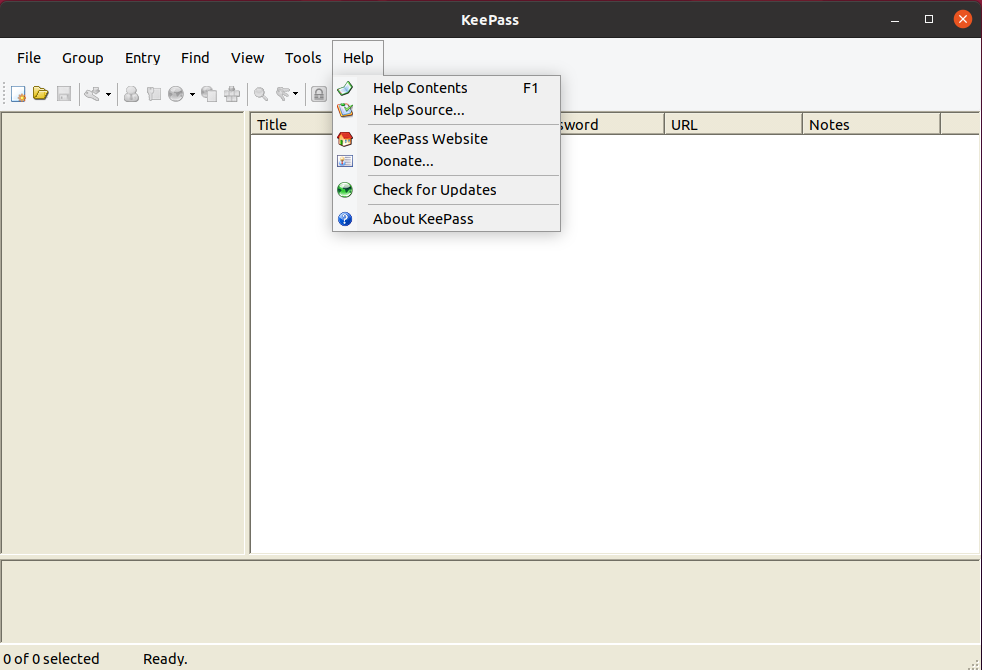Image resolution: width=982 pixels, height=670 pixels.
Task: Open the Show Entries dropdown arrow
Action: 296,95
